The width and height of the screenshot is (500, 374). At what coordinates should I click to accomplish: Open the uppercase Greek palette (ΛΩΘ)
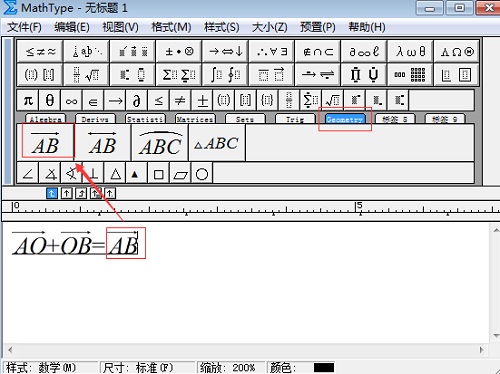(x=457, y=51)
